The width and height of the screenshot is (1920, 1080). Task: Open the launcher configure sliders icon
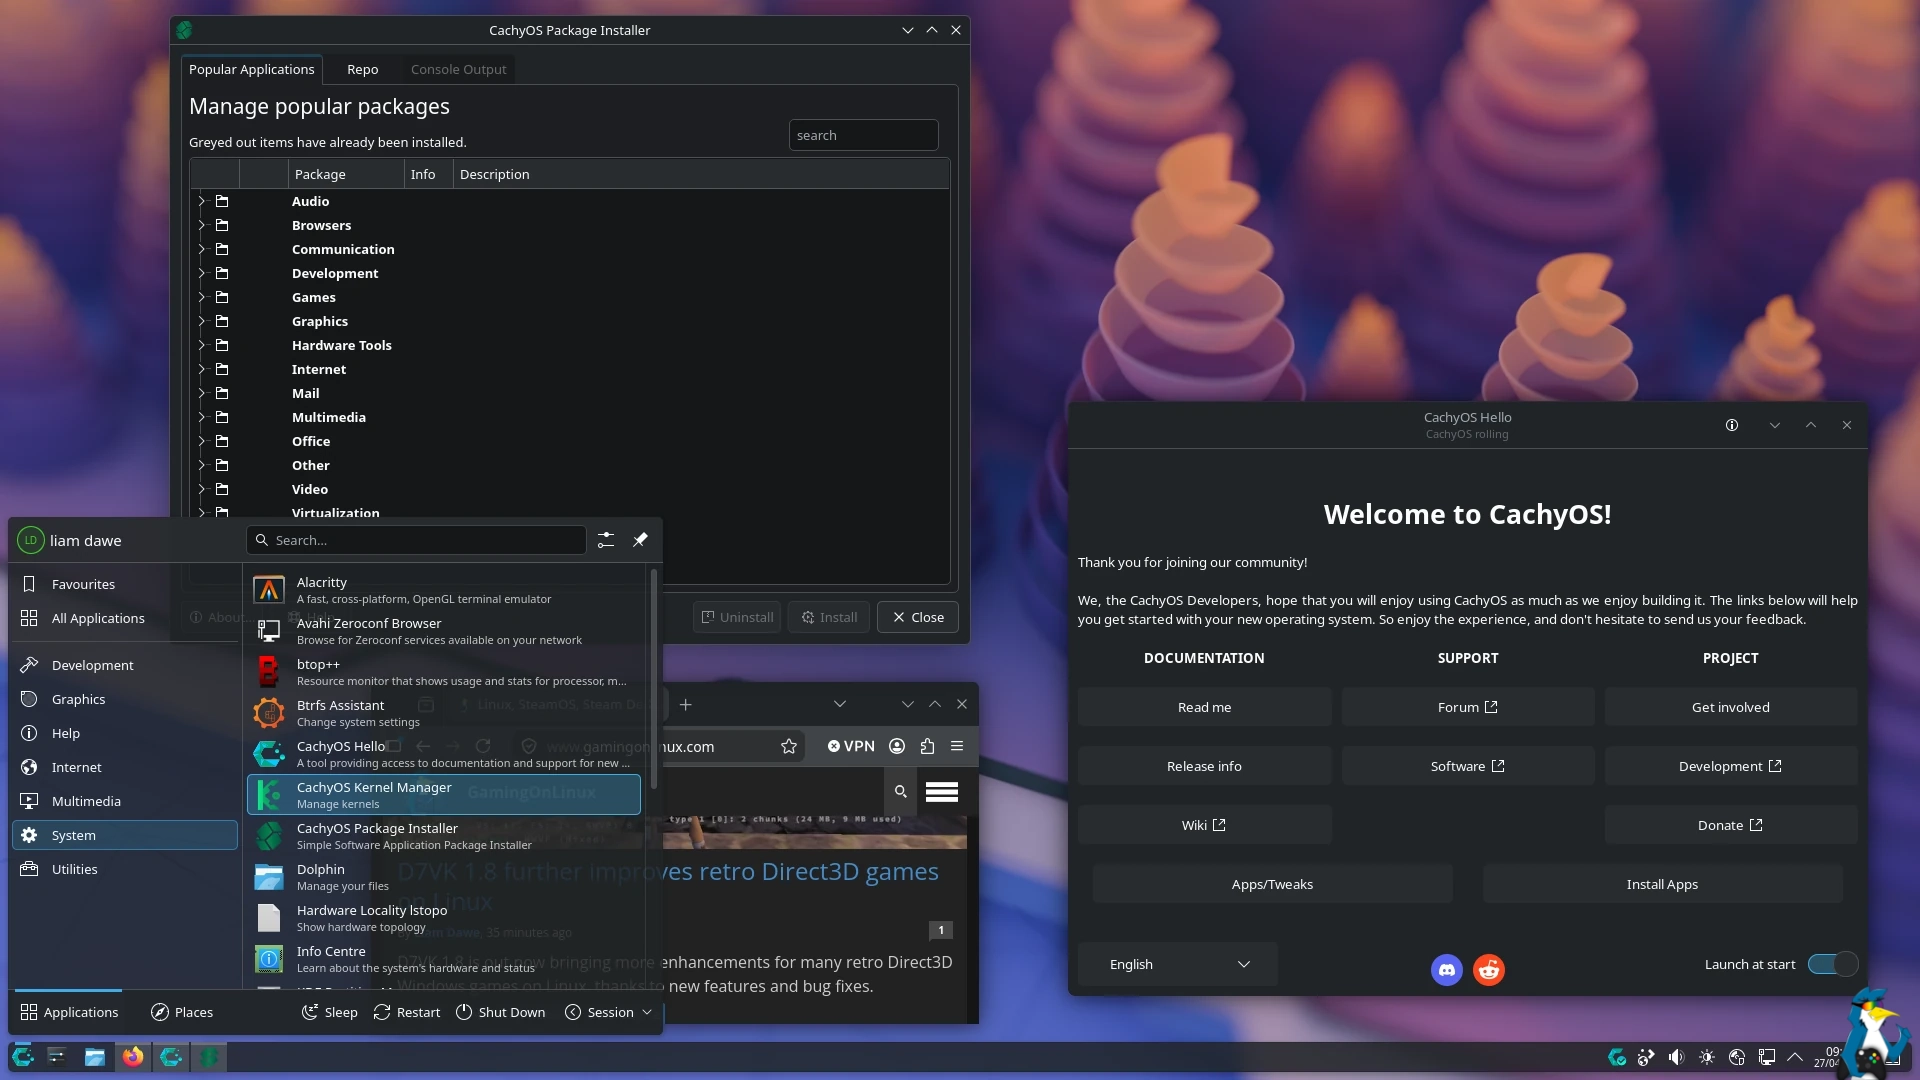[606, 540]
